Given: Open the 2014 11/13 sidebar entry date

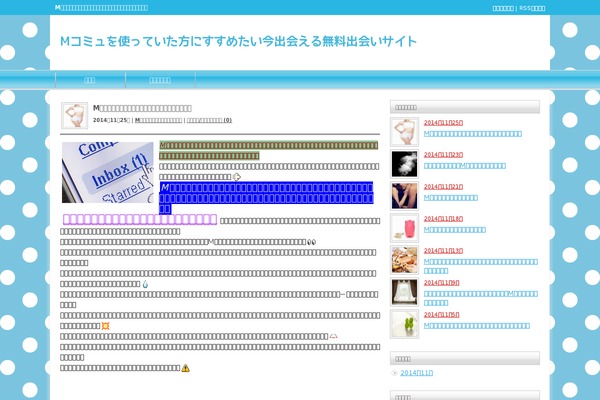Looking at the screenshot, I should pos(443,251).
